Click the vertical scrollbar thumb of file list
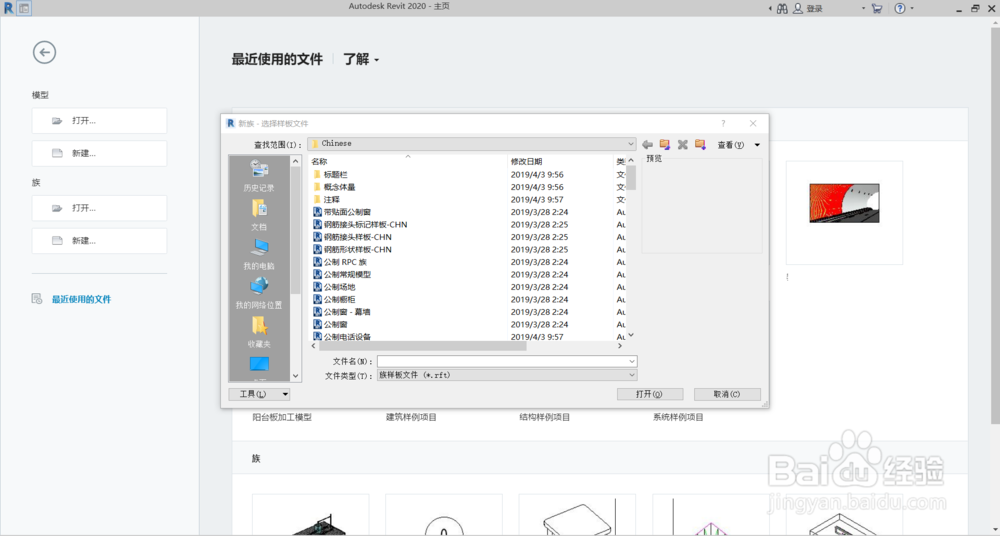 point(631,177)
